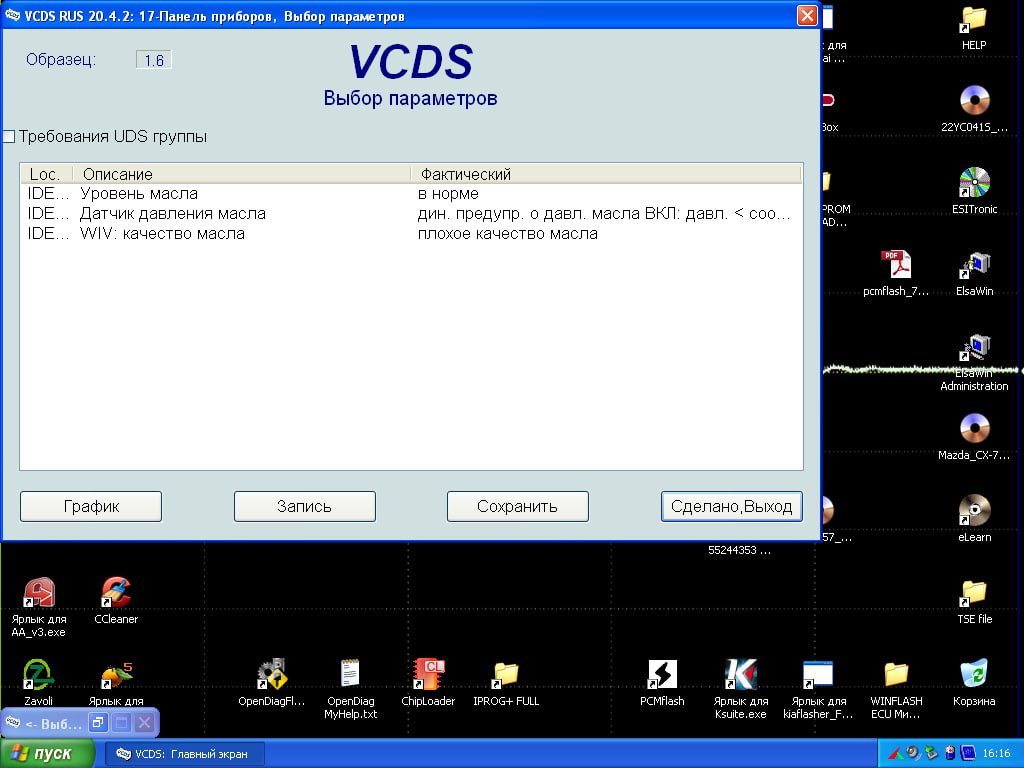Open the 22YC0415 disc image icon
Viewport: 1024px width, 768px height.
click(x=974, y=108)
